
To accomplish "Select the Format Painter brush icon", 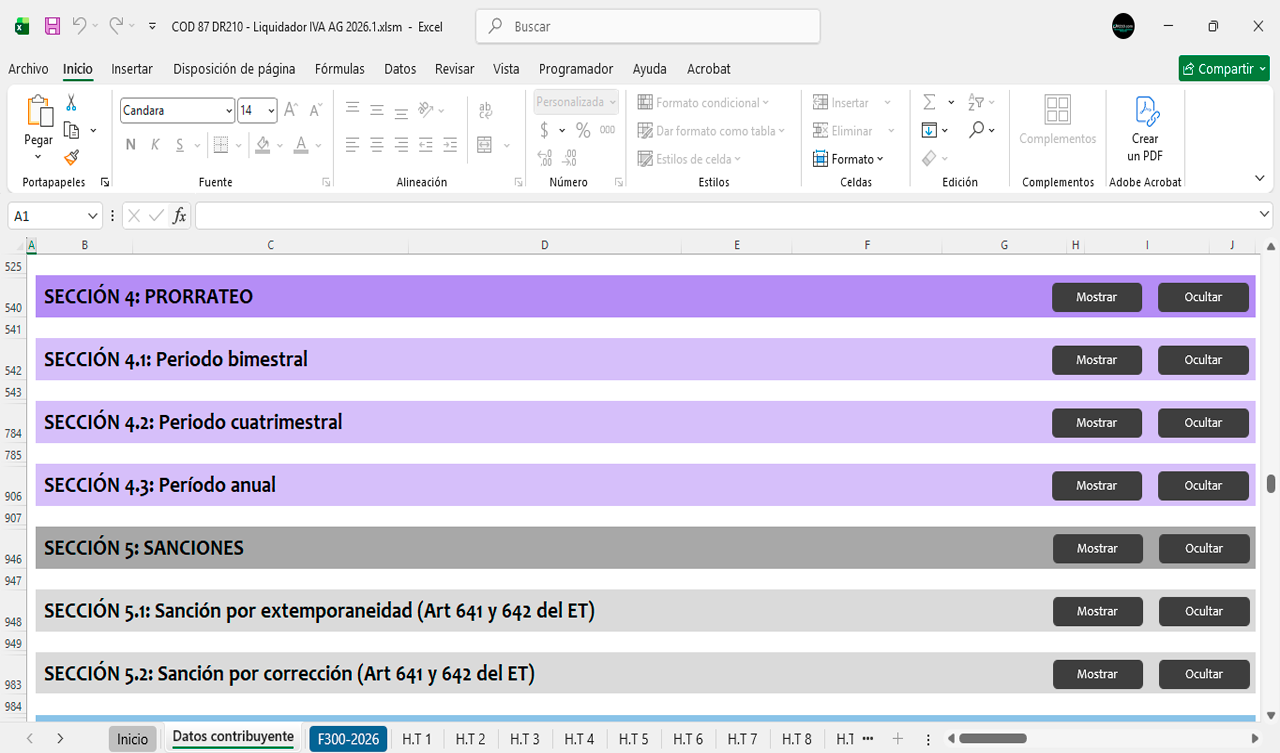I will click(x=71, y=157).
